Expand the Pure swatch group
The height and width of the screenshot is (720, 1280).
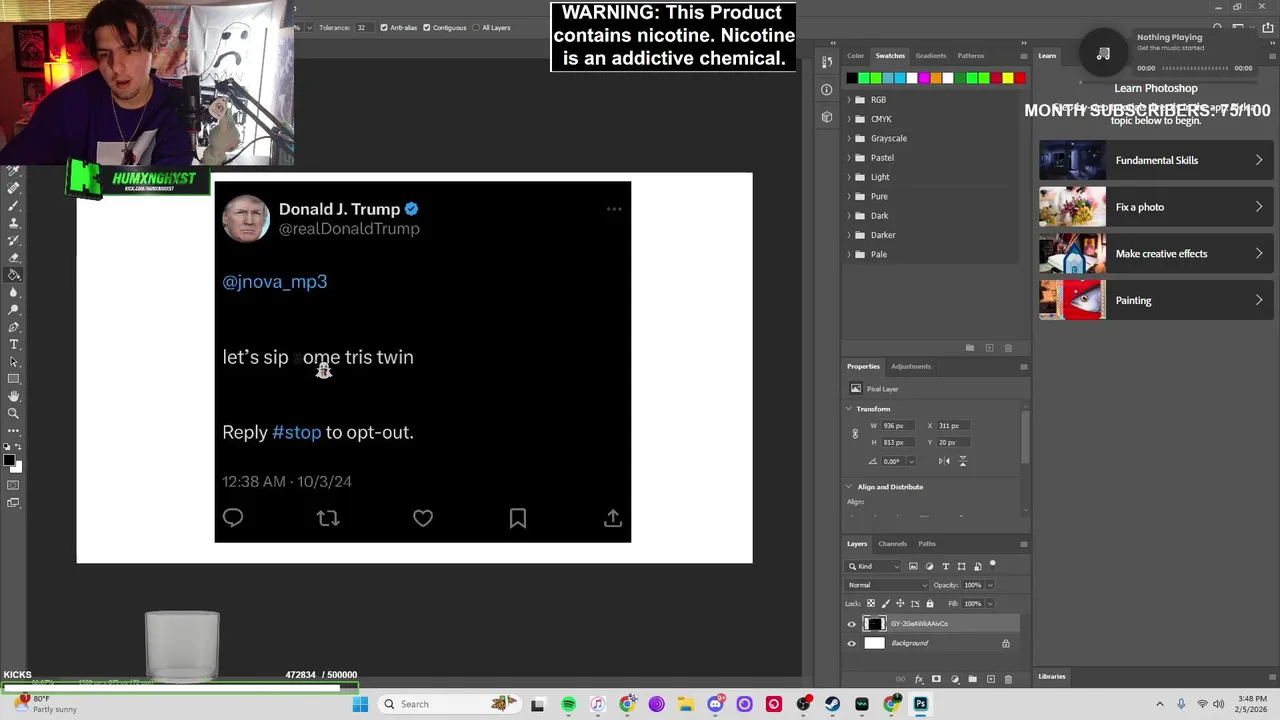point(849,196)
